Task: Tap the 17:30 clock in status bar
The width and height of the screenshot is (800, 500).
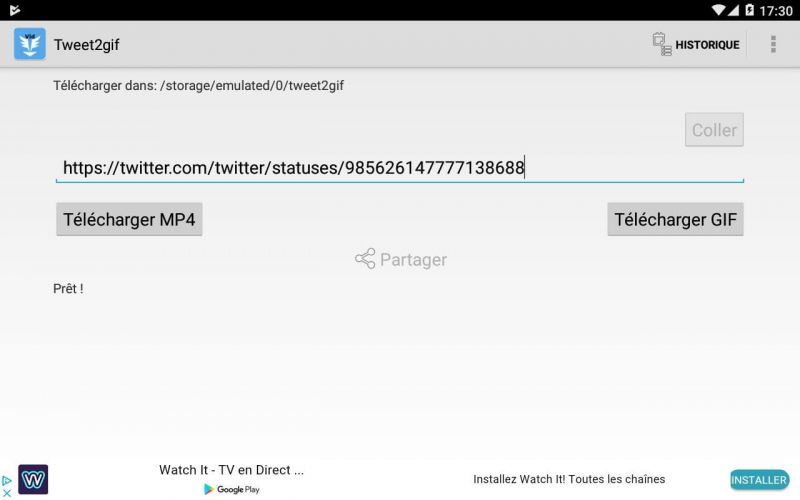Action: coord(776,11)
